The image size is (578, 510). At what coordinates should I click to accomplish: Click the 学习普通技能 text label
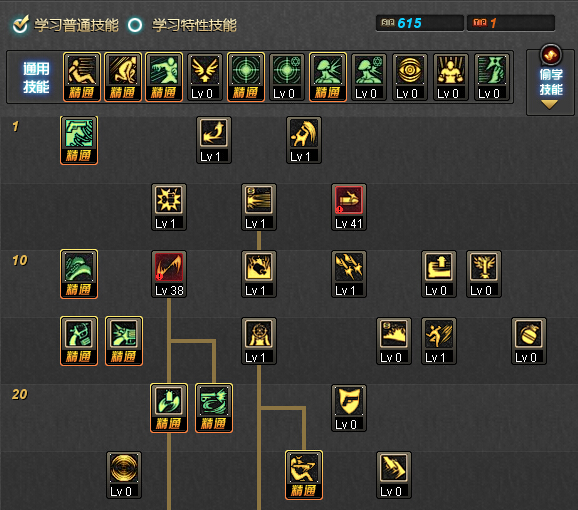click(x=76, y=25)
